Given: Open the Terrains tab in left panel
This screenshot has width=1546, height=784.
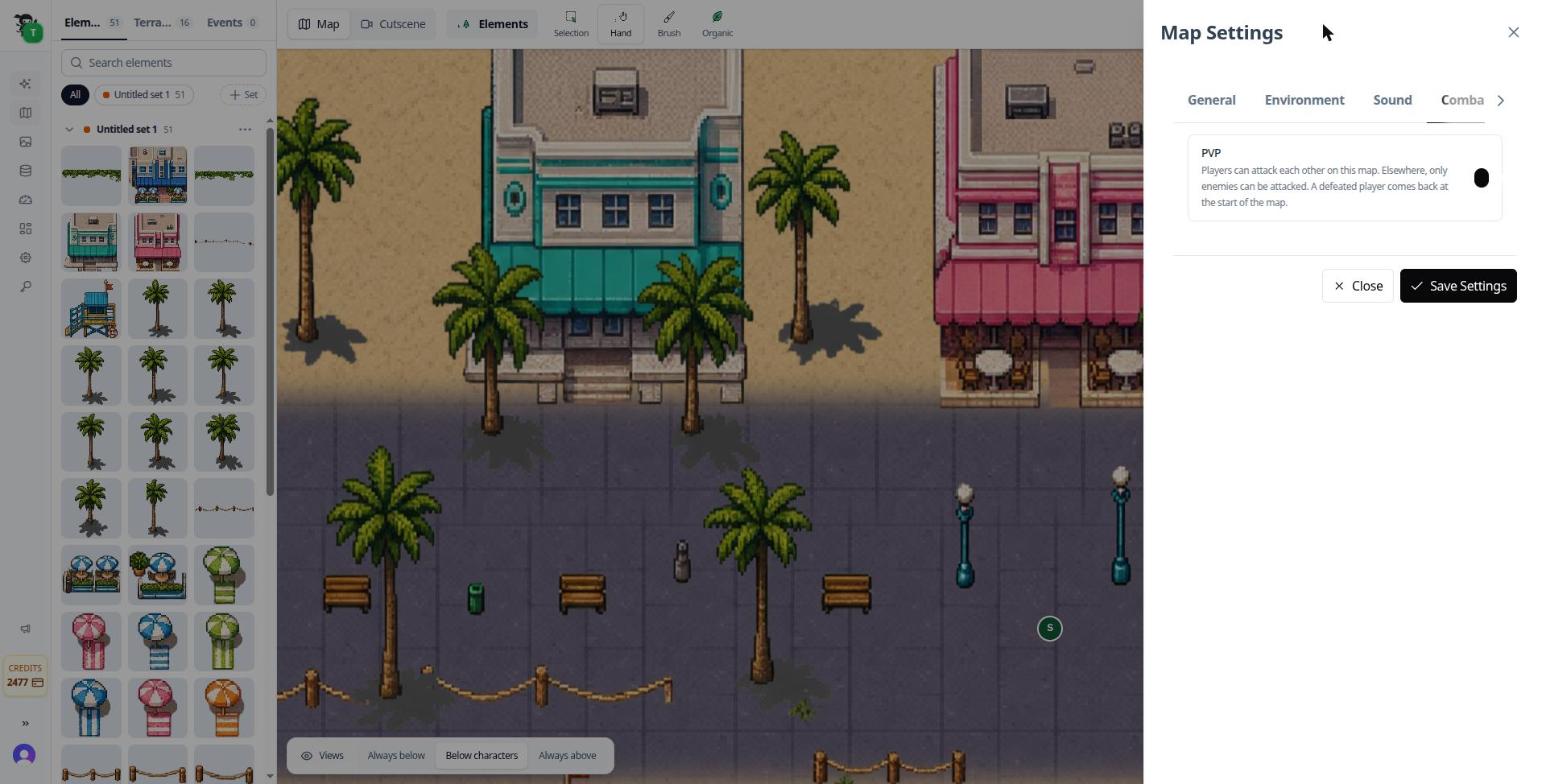Looking at the screenshot, I should pyautogui.click(x=162, y=22).
